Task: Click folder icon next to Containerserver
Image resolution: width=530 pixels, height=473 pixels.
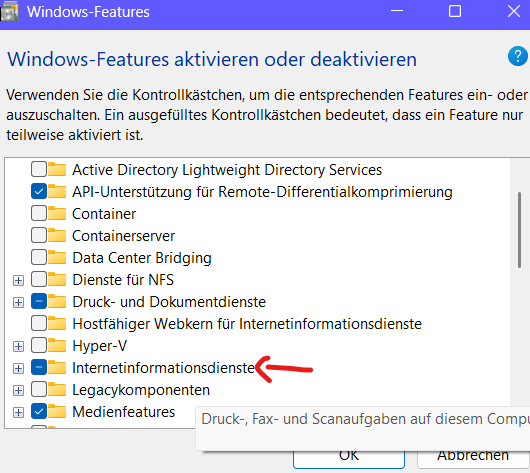Action: pos(57,235)
